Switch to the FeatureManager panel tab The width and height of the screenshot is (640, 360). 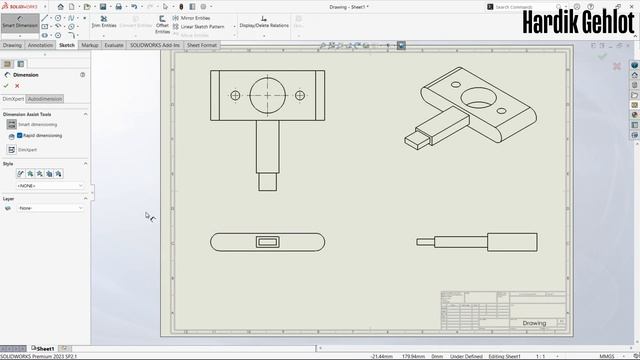pos(7,64)
